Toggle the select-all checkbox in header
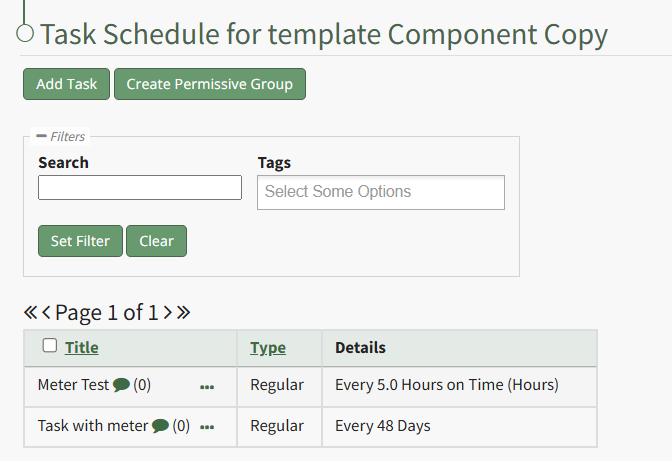 pyautogui.click(x=50, y=346)
